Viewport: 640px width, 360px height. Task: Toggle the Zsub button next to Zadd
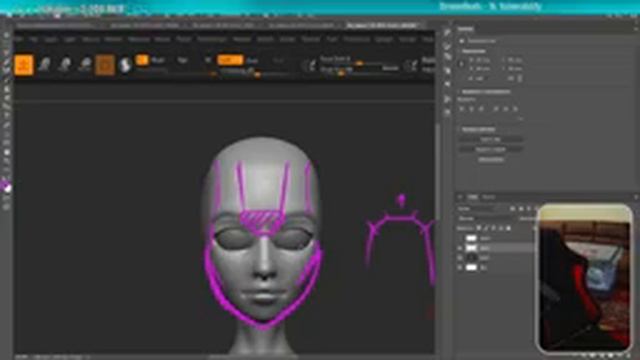point(252,61)
